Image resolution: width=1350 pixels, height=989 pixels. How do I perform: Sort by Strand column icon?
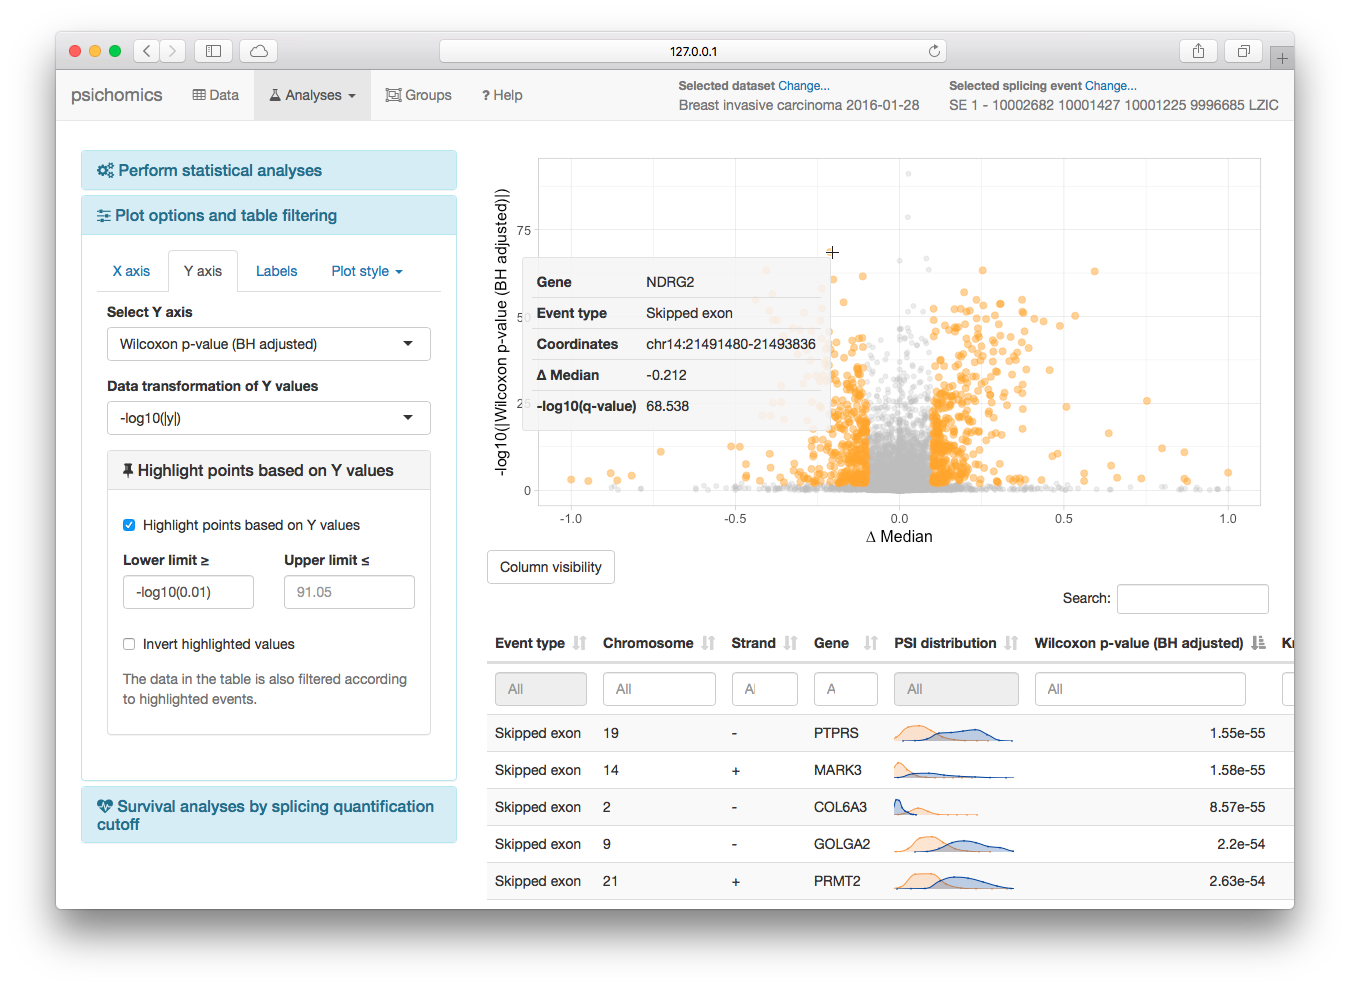tap(791, 643)
